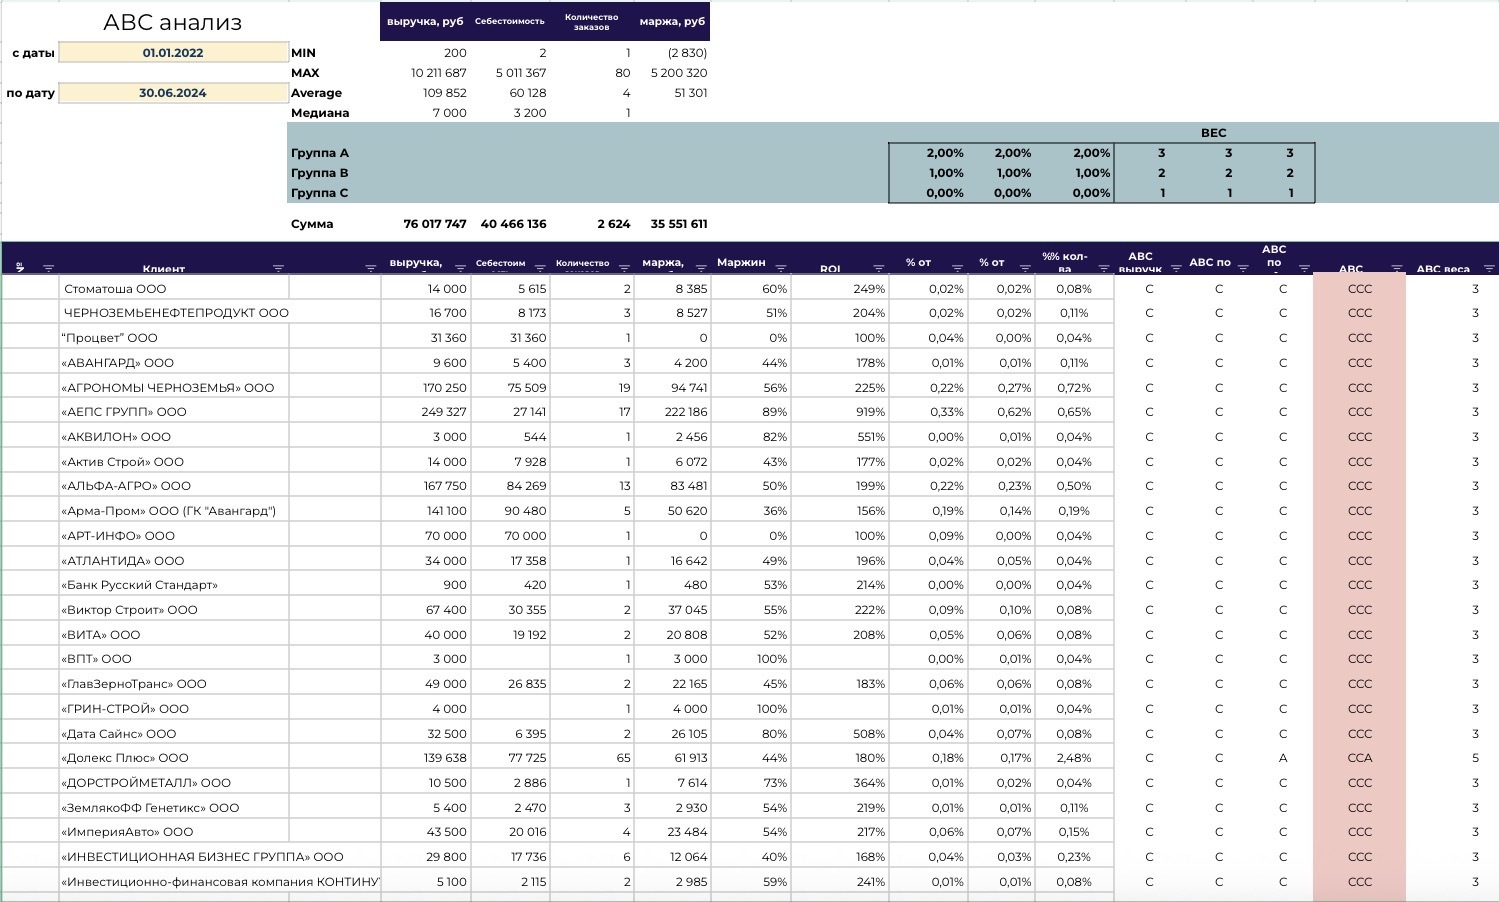Open the filter dropdown on the Клиент column

pos(278,268)
